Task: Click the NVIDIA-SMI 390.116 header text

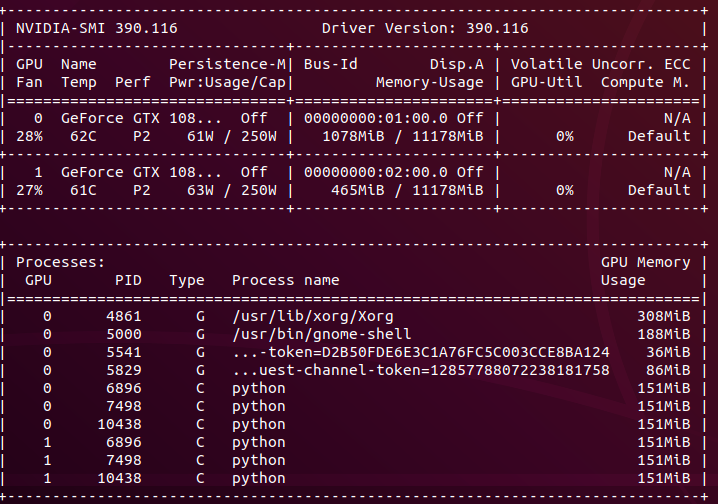Action: tap(97, 28)
